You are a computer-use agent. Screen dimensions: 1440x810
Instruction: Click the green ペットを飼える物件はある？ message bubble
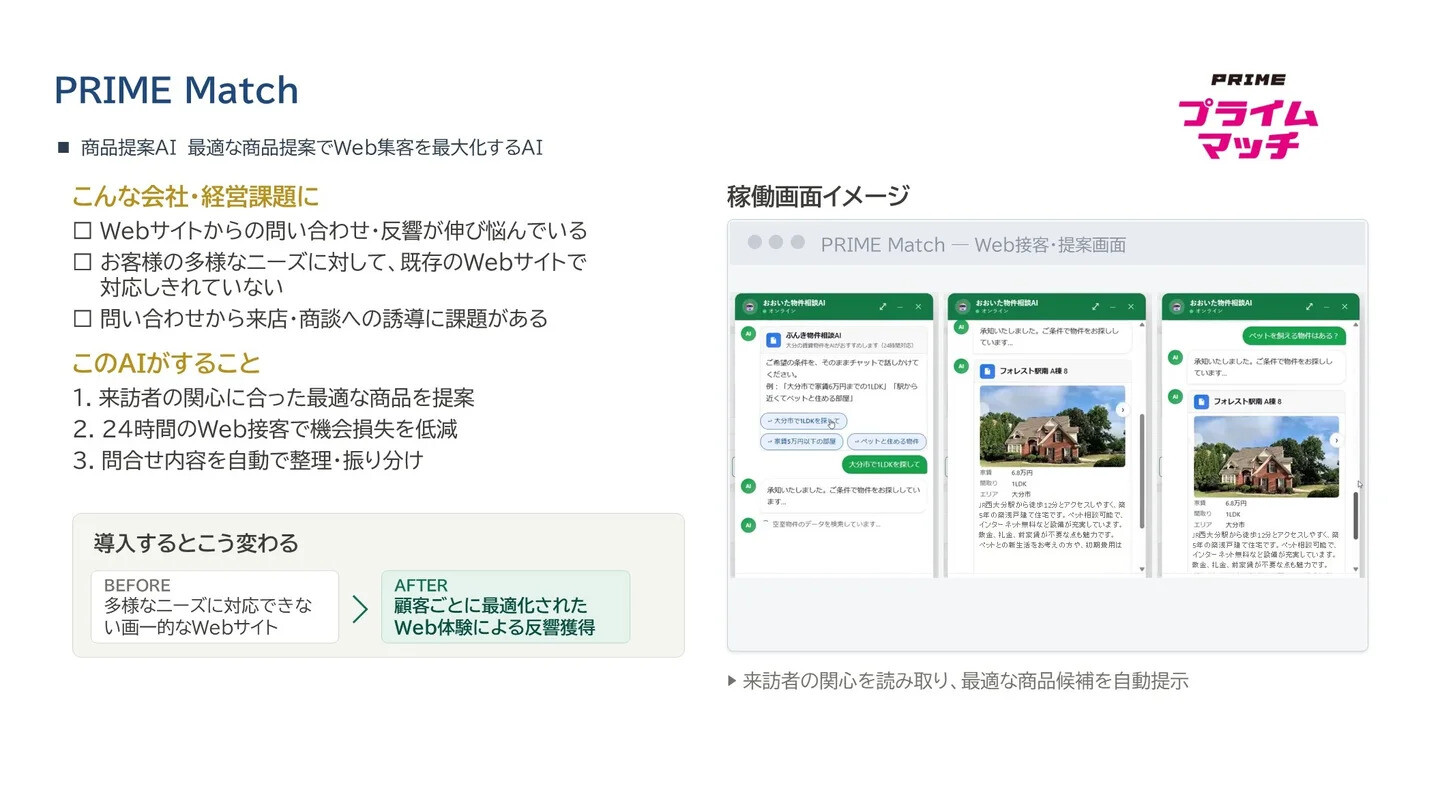pos(1294,336)
